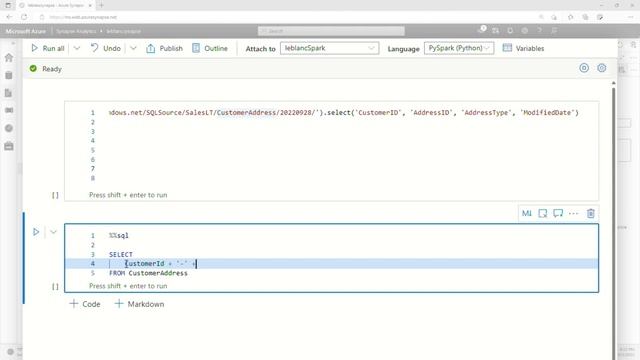640x360 pixels.
Task: Place cursor in the CustomerId line
Action: click(331, 264)
